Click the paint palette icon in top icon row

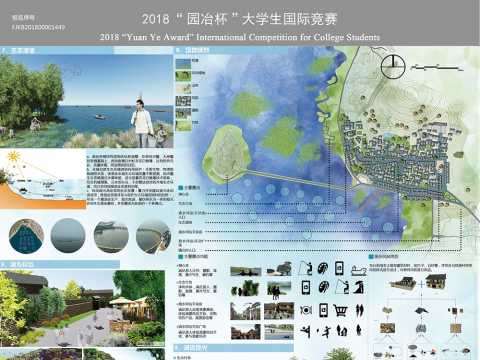(x=322, y=268)
